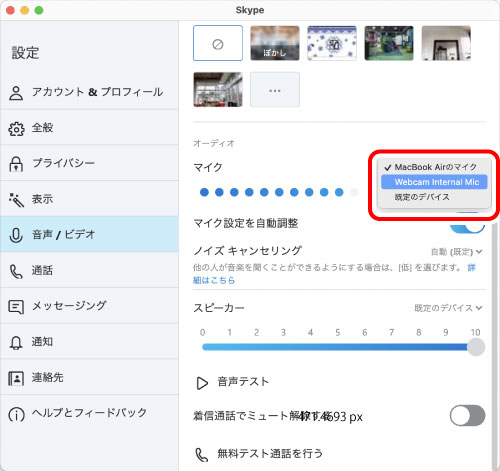Click the マイク label
500x471 pixels.
tap(208, 167)
